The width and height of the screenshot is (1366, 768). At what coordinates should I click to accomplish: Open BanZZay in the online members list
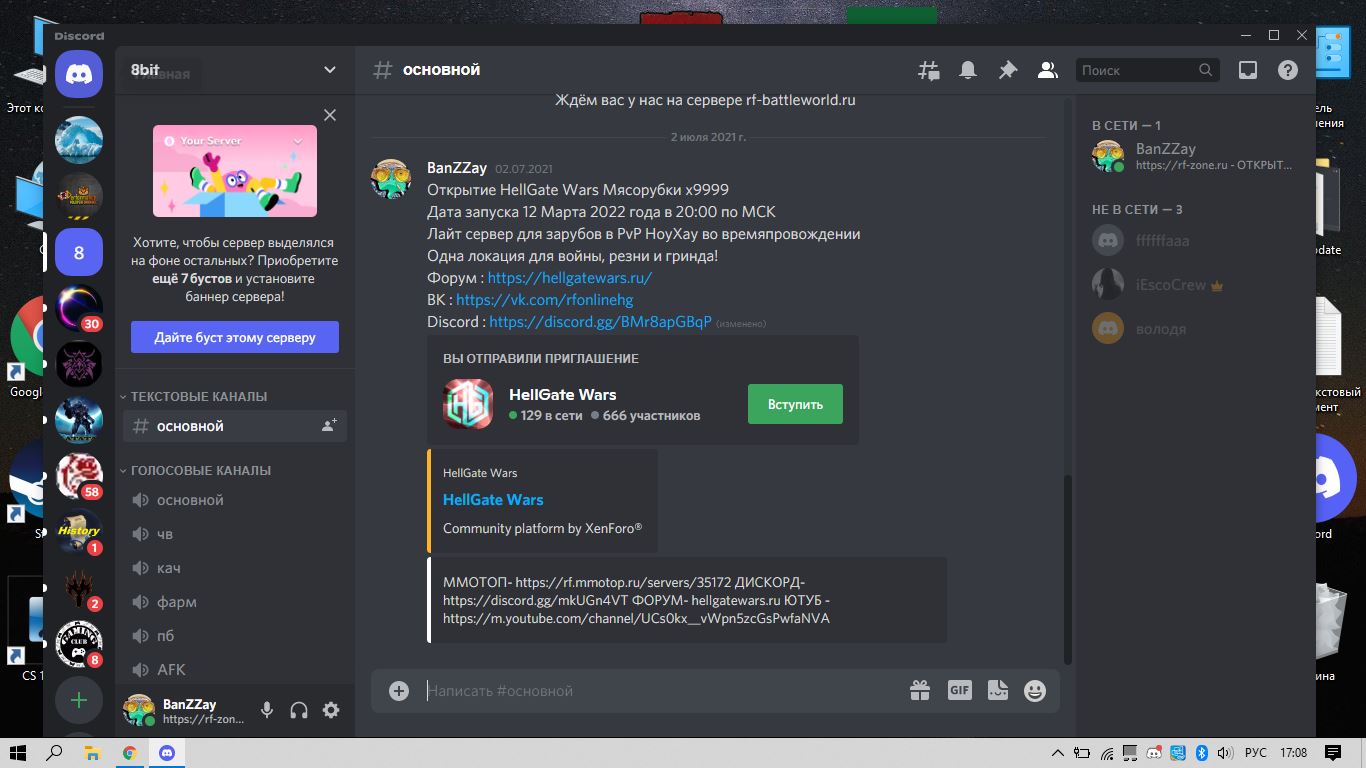point(1198,157)
